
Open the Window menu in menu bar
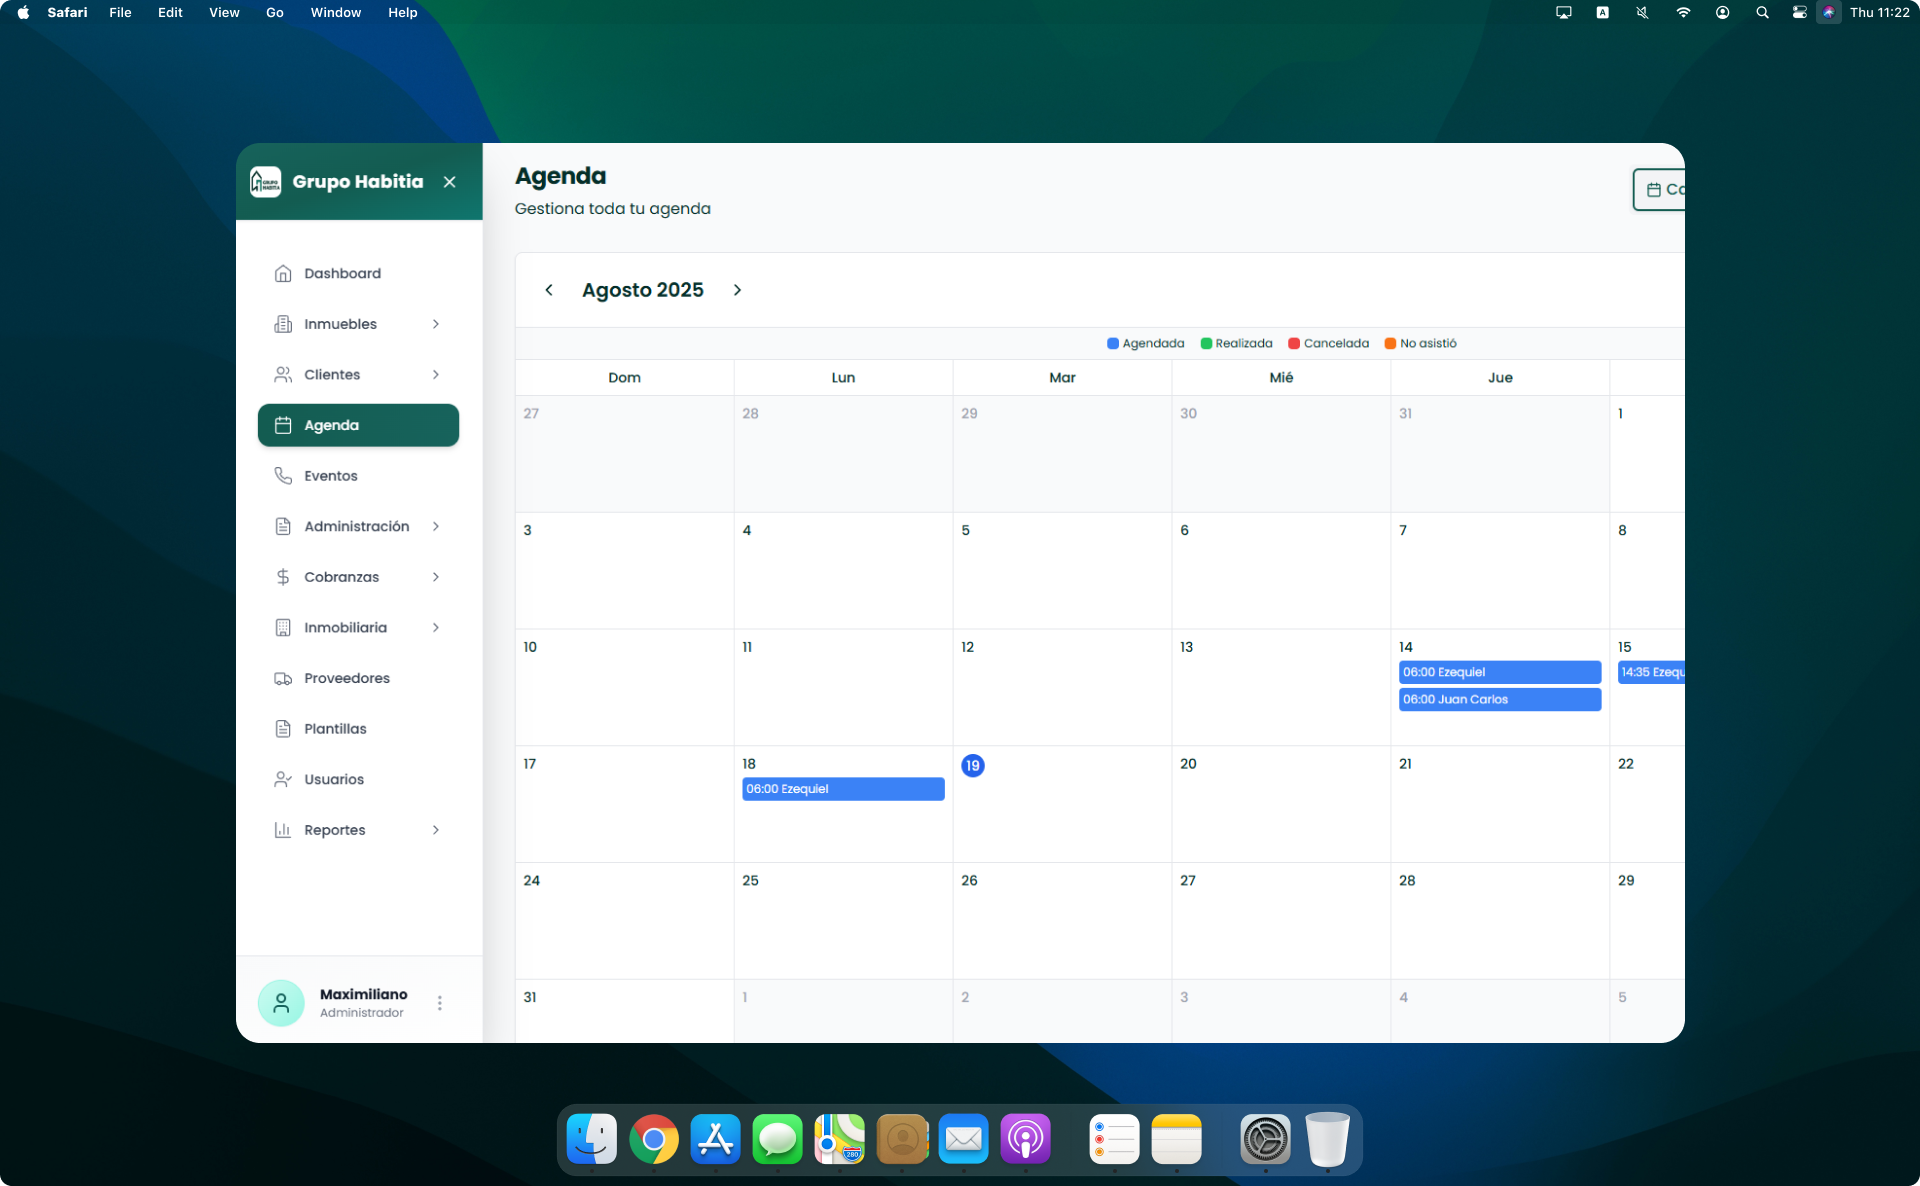tap(335, 13)
